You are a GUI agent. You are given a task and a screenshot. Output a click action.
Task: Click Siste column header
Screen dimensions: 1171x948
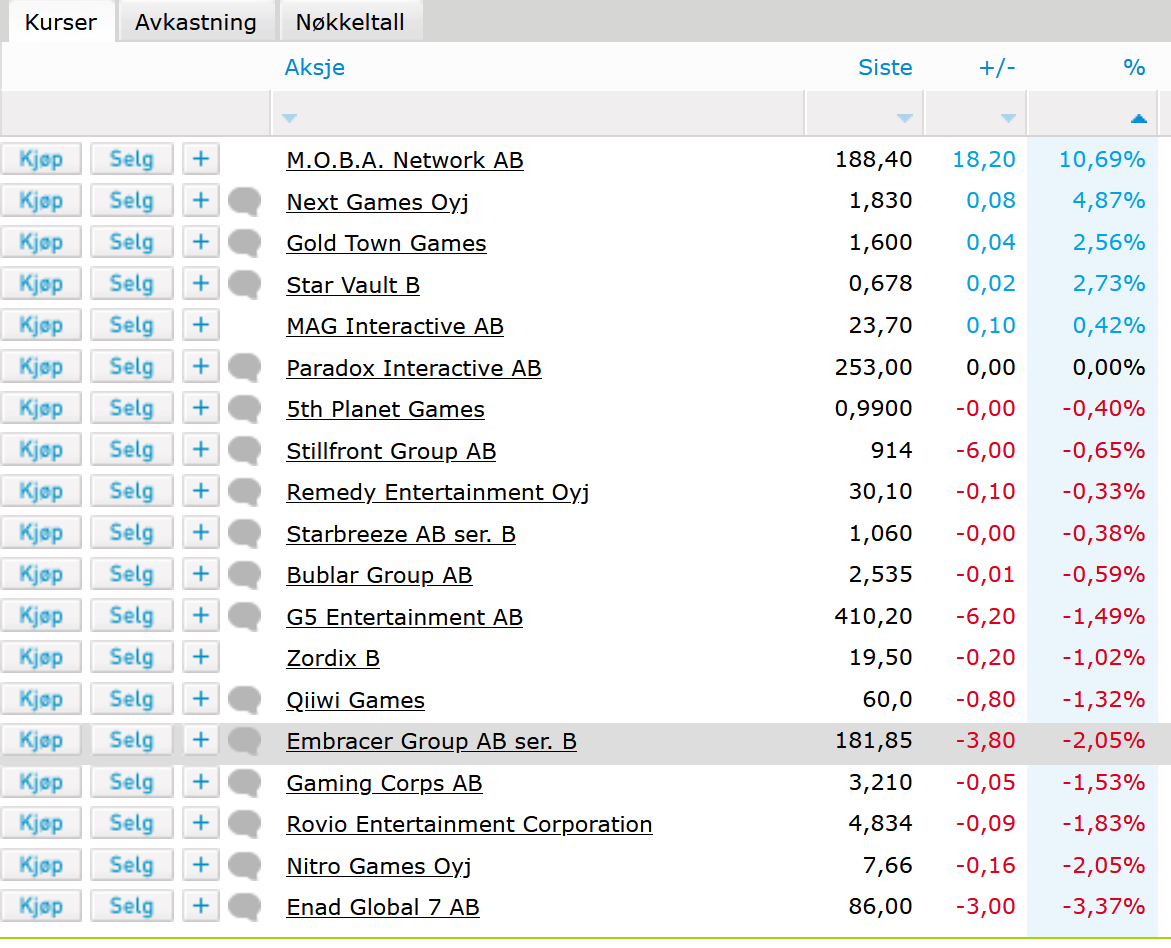click(x=885, y=67)
